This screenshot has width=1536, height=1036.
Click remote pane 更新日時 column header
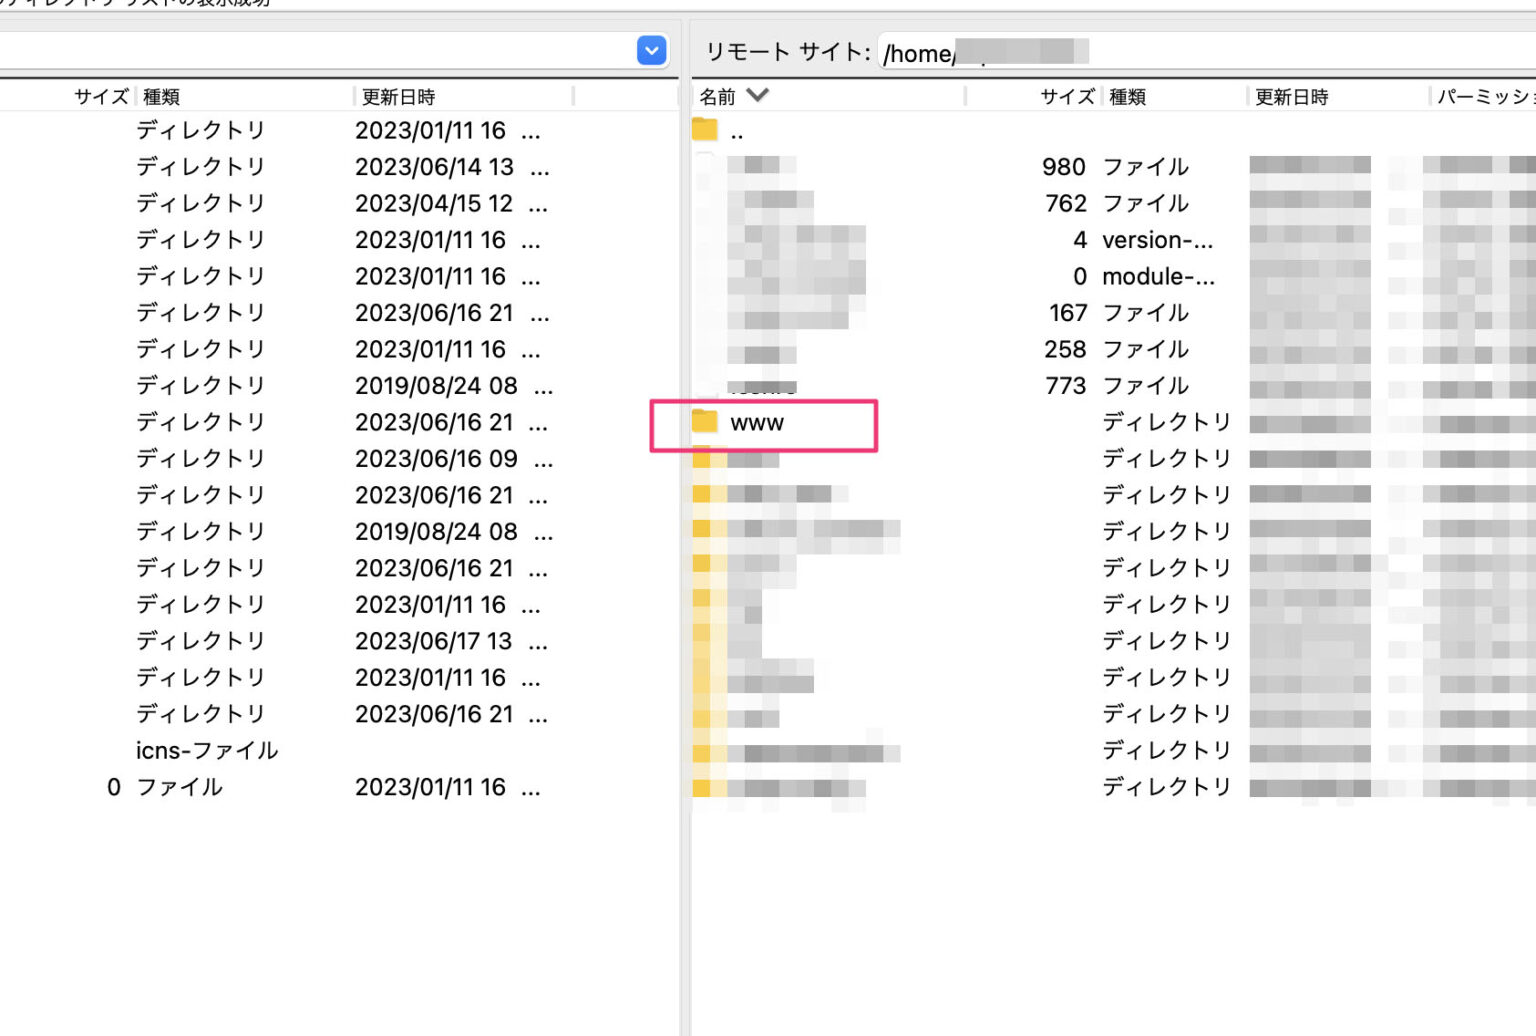tap(1291, 97)
